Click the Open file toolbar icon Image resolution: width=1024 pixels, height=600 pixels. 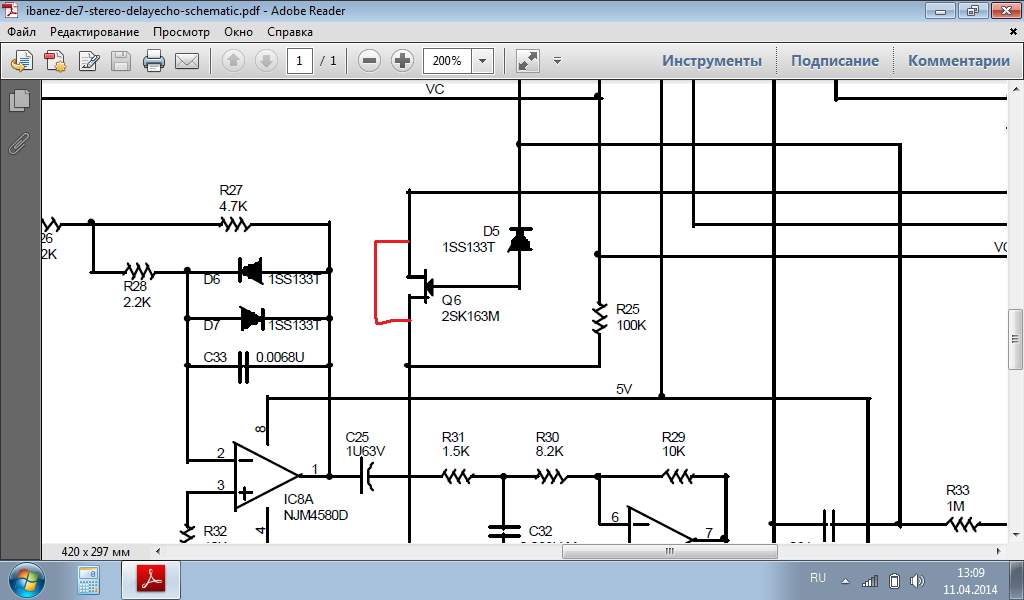coord(21,61)
